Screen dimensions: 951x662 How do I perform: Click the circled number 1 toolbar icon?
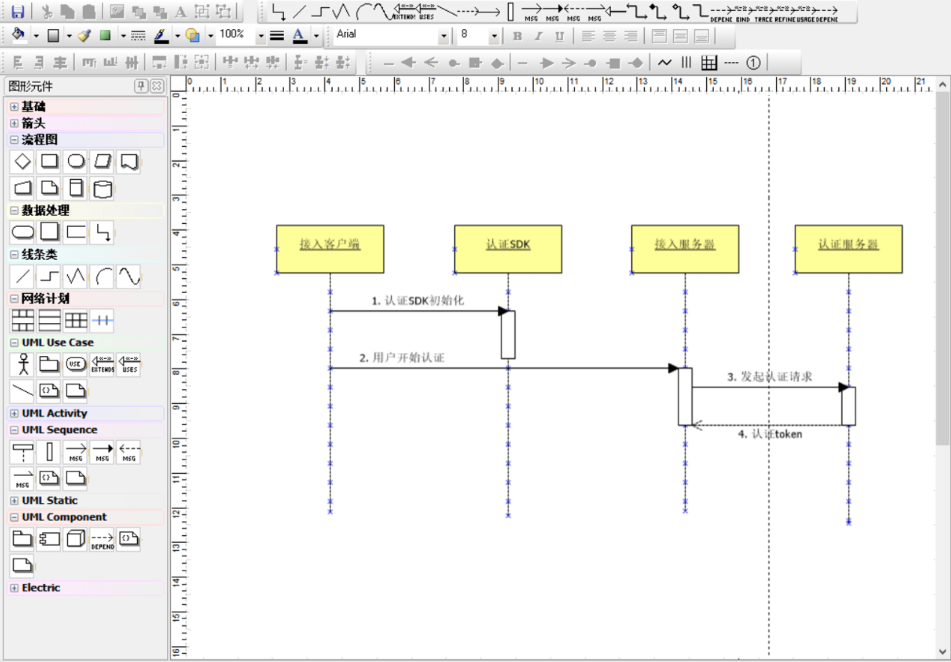pos(753,63)
